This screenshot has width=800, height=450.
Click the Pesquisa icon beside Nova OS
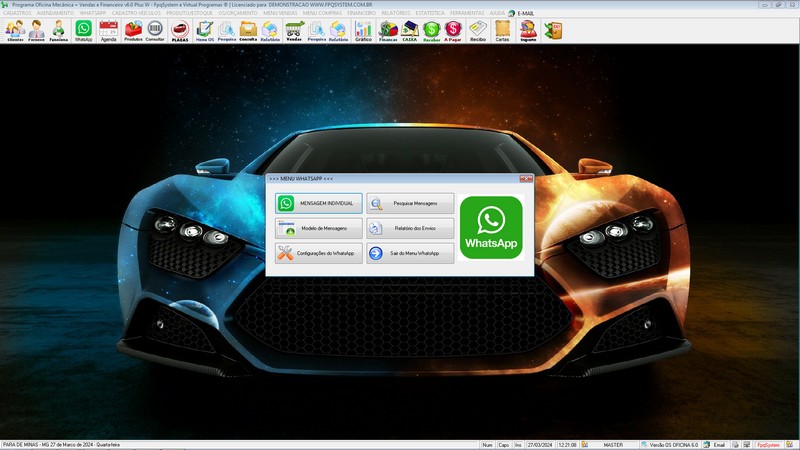227,31
